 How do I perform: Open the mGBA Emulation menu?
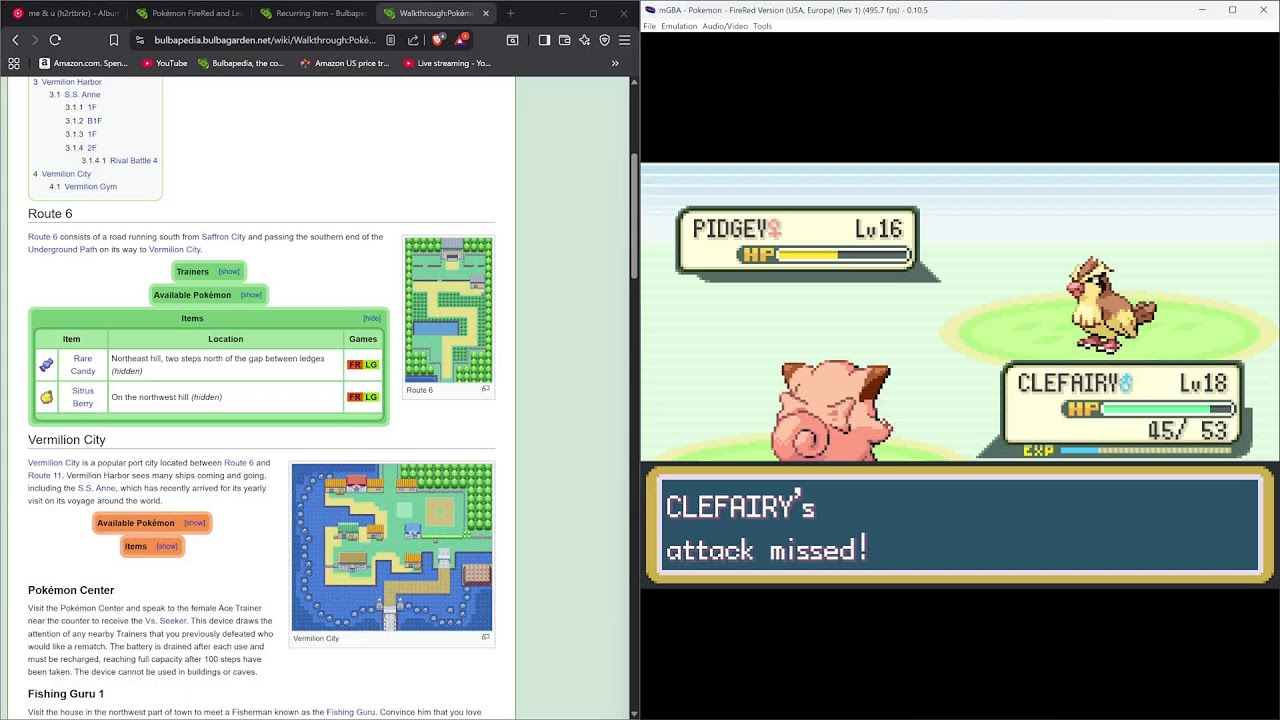coord(679,26)
